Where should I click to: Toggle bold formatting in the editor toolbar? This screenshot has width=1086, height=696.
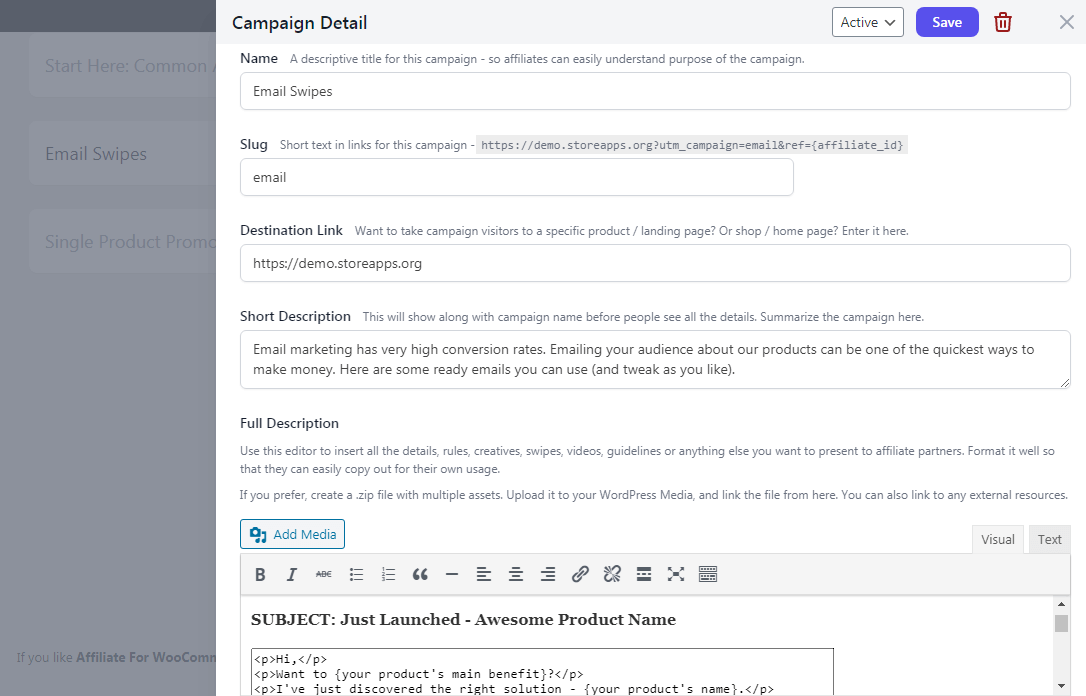click(260, 574)
